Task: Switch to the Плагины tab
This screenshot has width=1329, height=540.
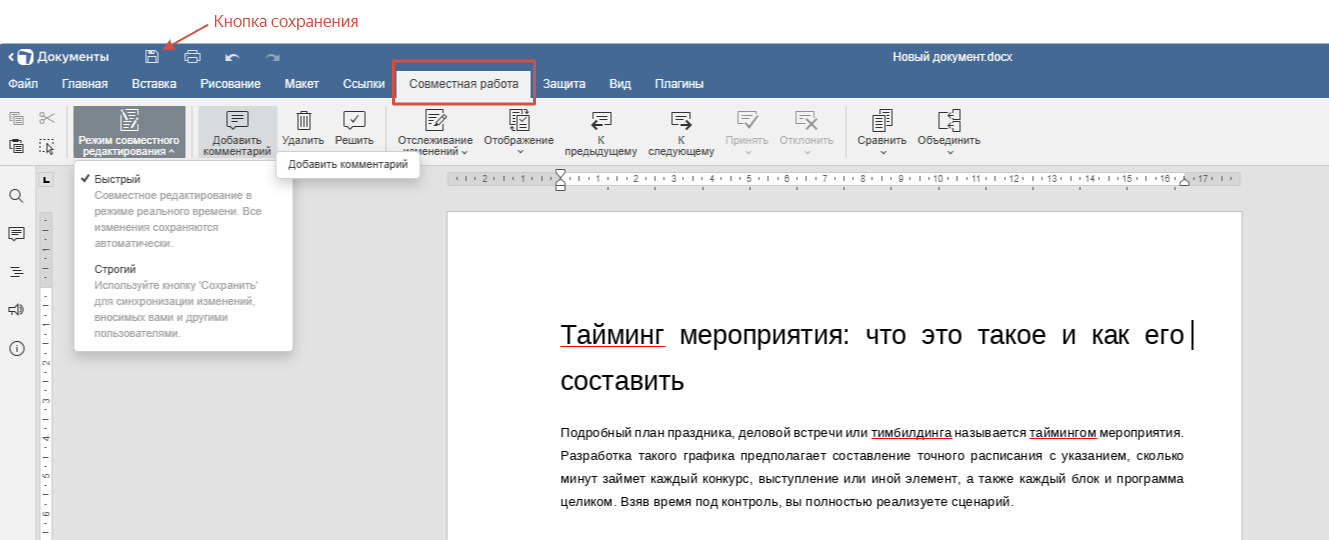Action: click(679, 84)
